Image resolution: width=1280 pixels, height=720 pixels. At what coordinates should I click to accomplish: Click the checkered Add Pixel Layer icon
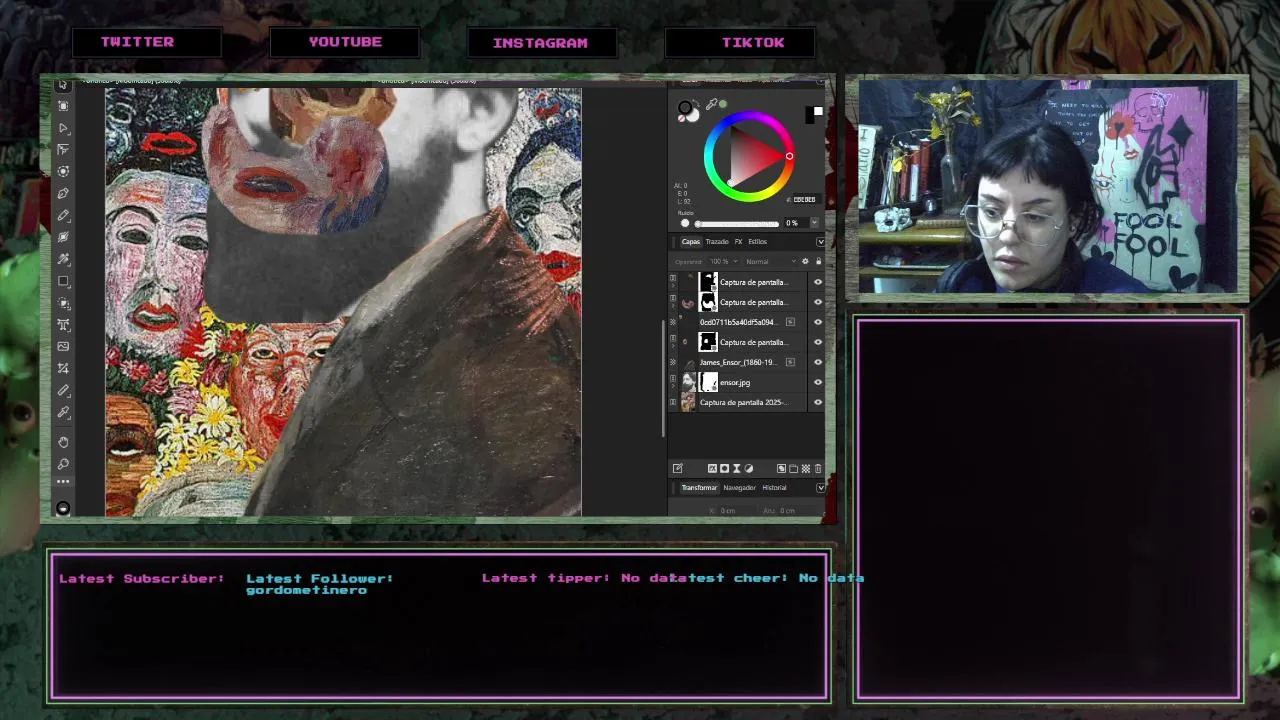pyautogui.click(x=806, y=468)
